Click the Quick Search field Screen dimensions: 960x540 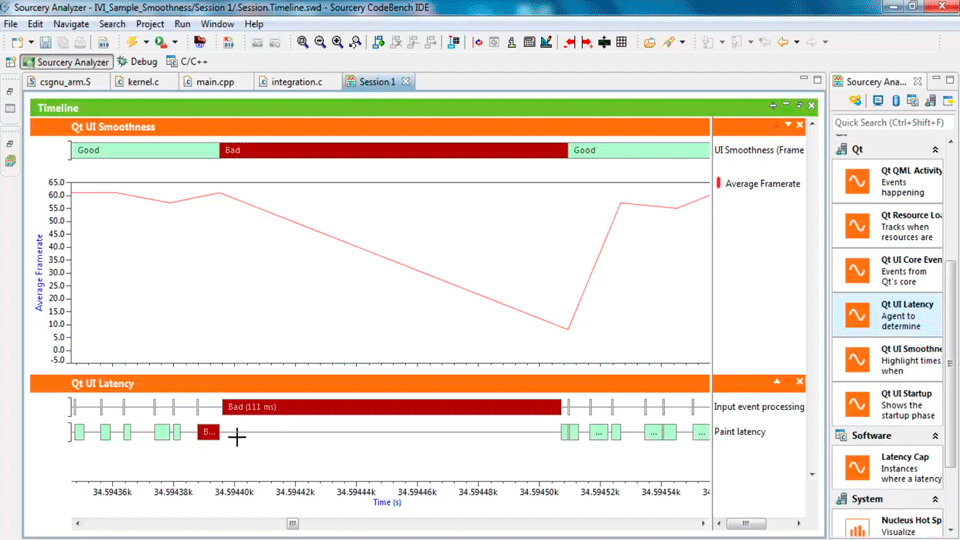891,122
